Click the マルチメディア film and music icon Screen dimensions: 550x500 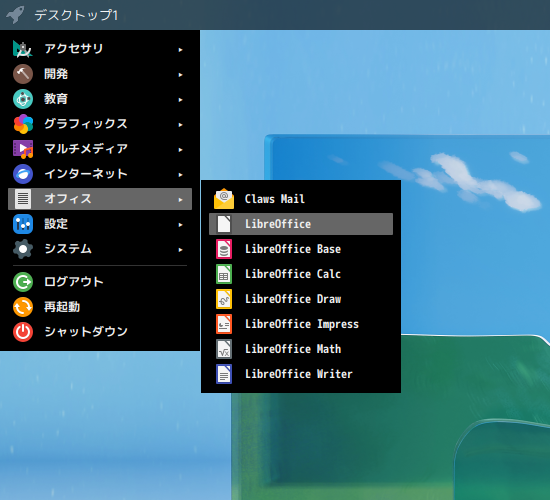point(23,149)
